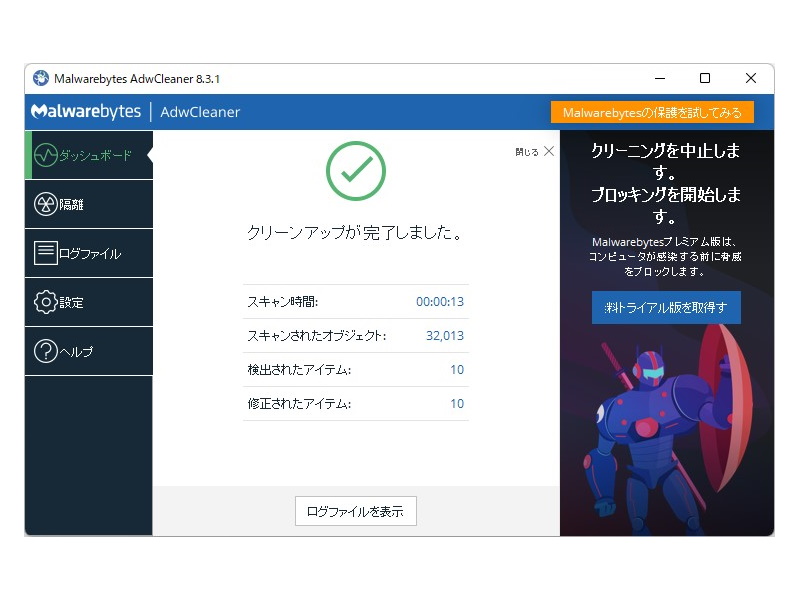Image resolution: width=800 pixels, height=600 pixels.
Task: Open the ダッシュボード dashboard icon
Action: [45, 155]
